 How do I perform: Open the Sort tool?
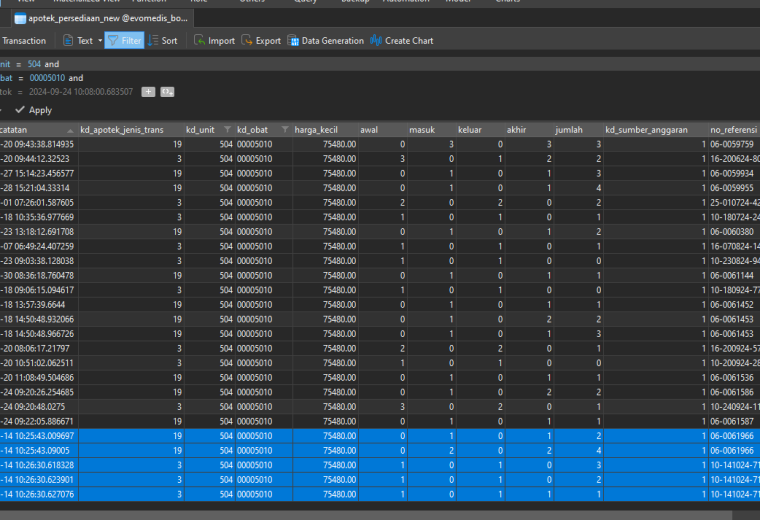pos(163,41)
